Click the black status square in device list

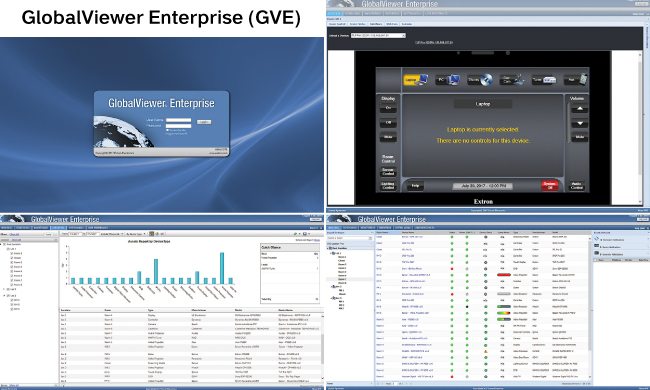(467, 307)
